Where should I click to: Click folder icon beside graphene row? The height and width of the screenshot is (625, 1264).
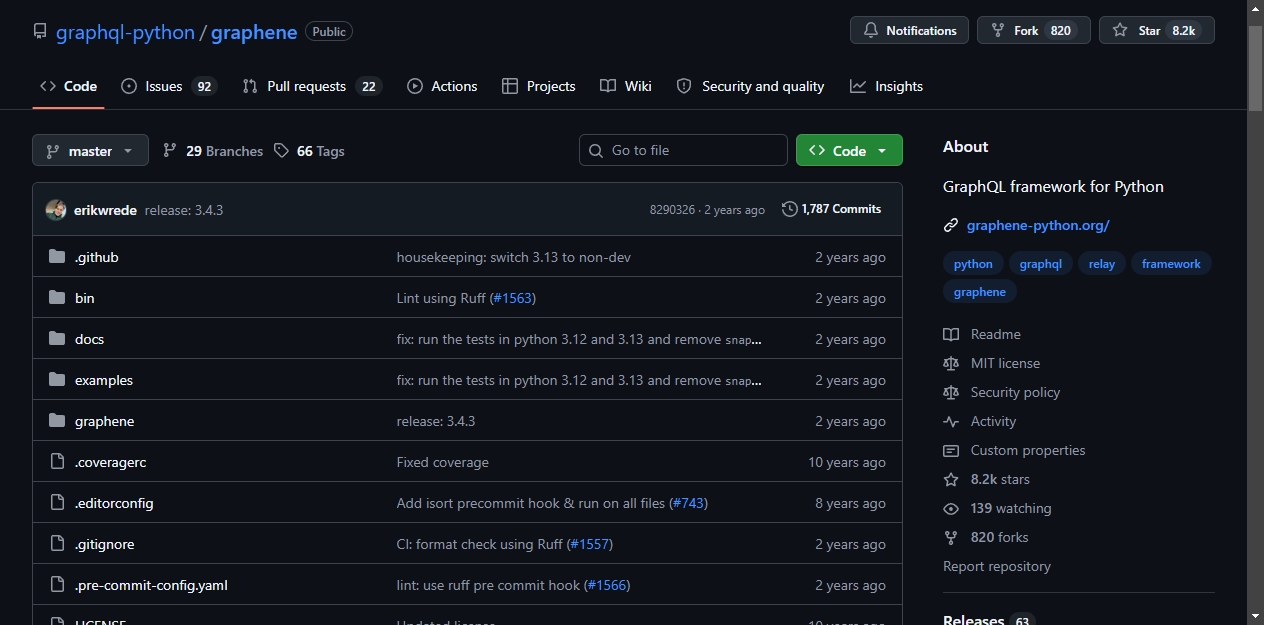coord(57,421)
